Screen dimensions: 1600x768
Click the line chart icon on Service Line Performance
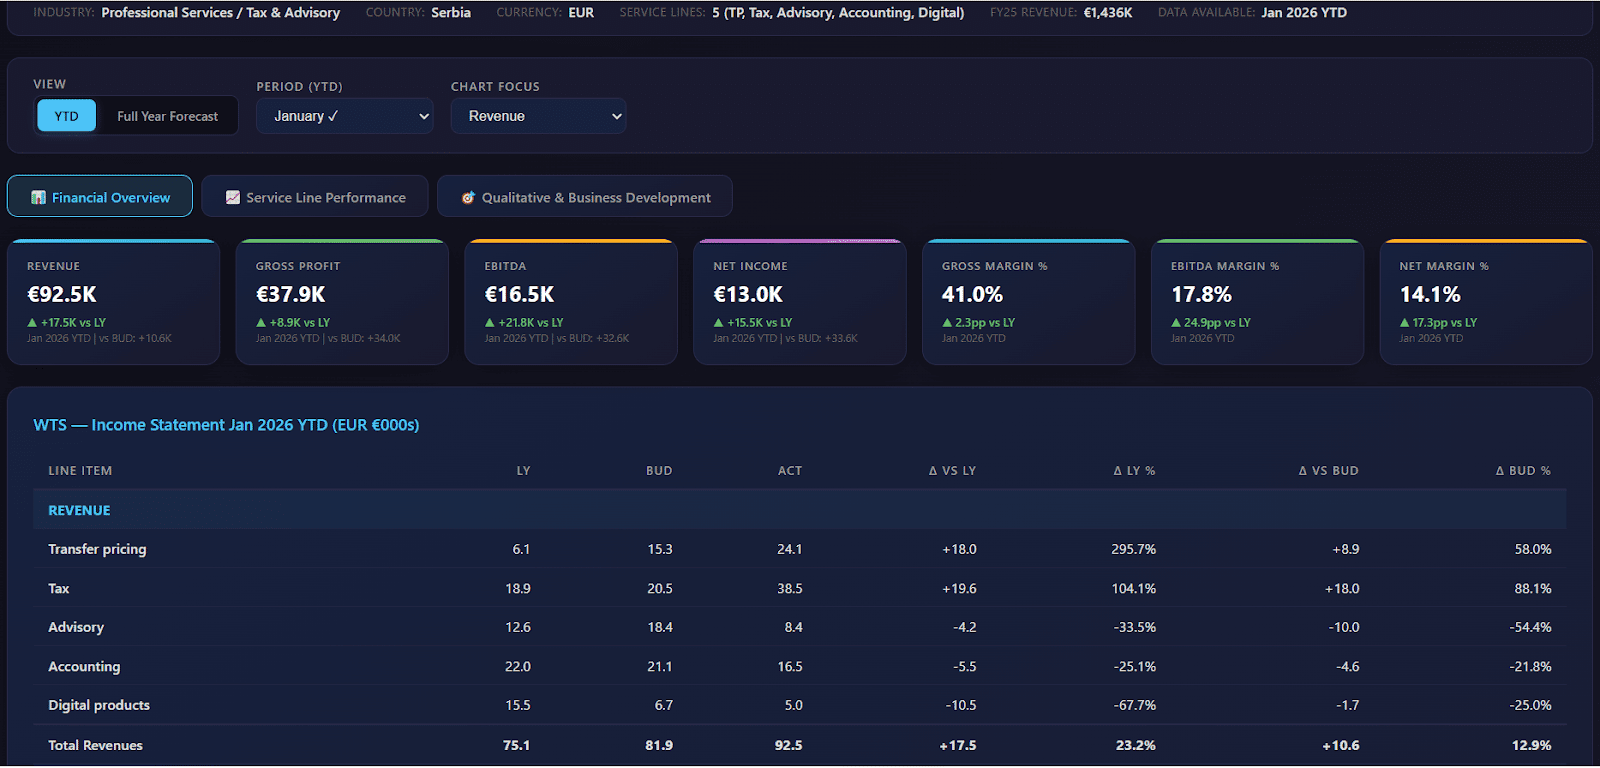233,198
